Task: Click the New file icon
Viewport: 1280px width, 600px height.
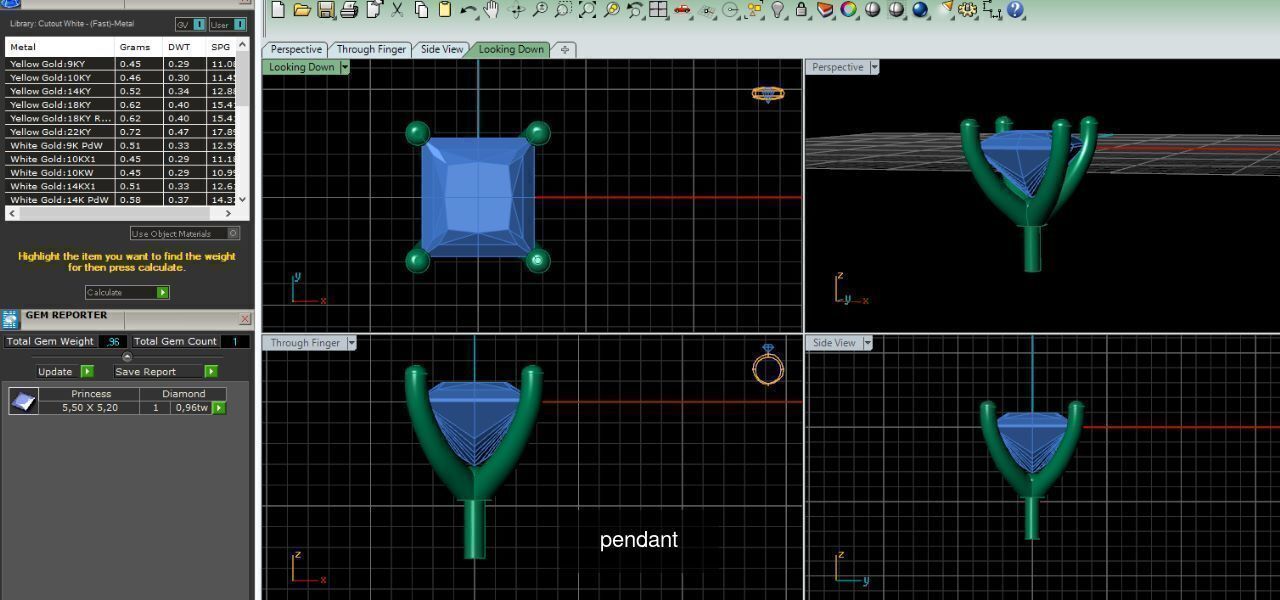Action: click(x=278, y=10)
